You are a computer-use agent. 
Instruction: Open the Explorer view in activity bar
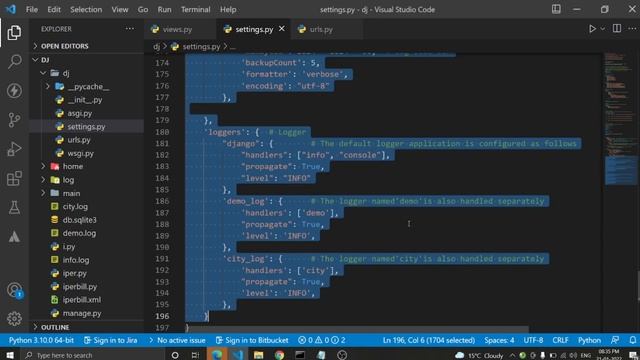(x=14, y=33)
